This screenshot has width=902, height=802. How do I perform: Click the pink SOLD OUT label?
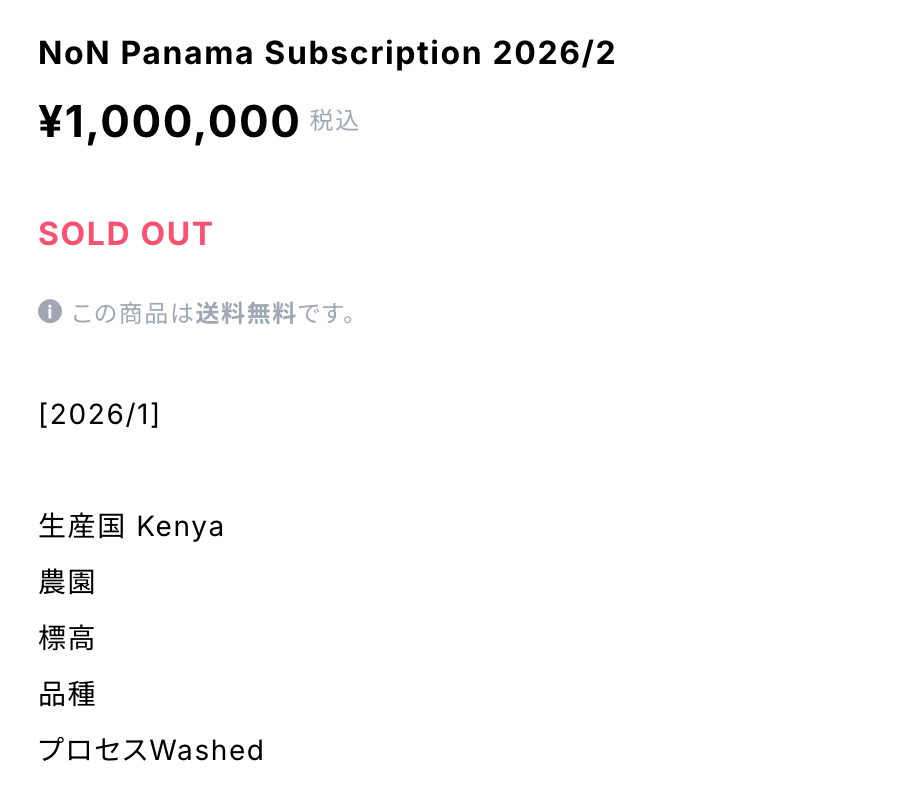tap(126, 234)
